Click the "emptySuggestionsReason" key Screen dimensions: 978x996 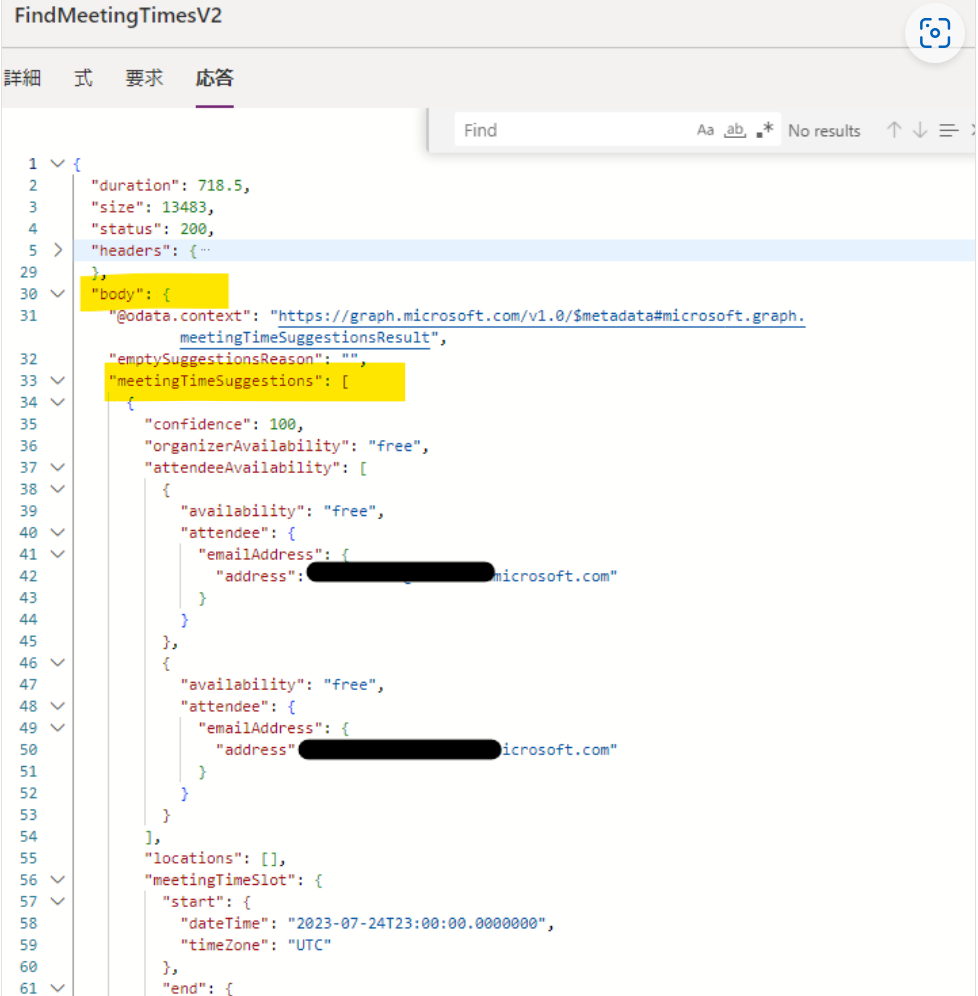pos(216,359)
